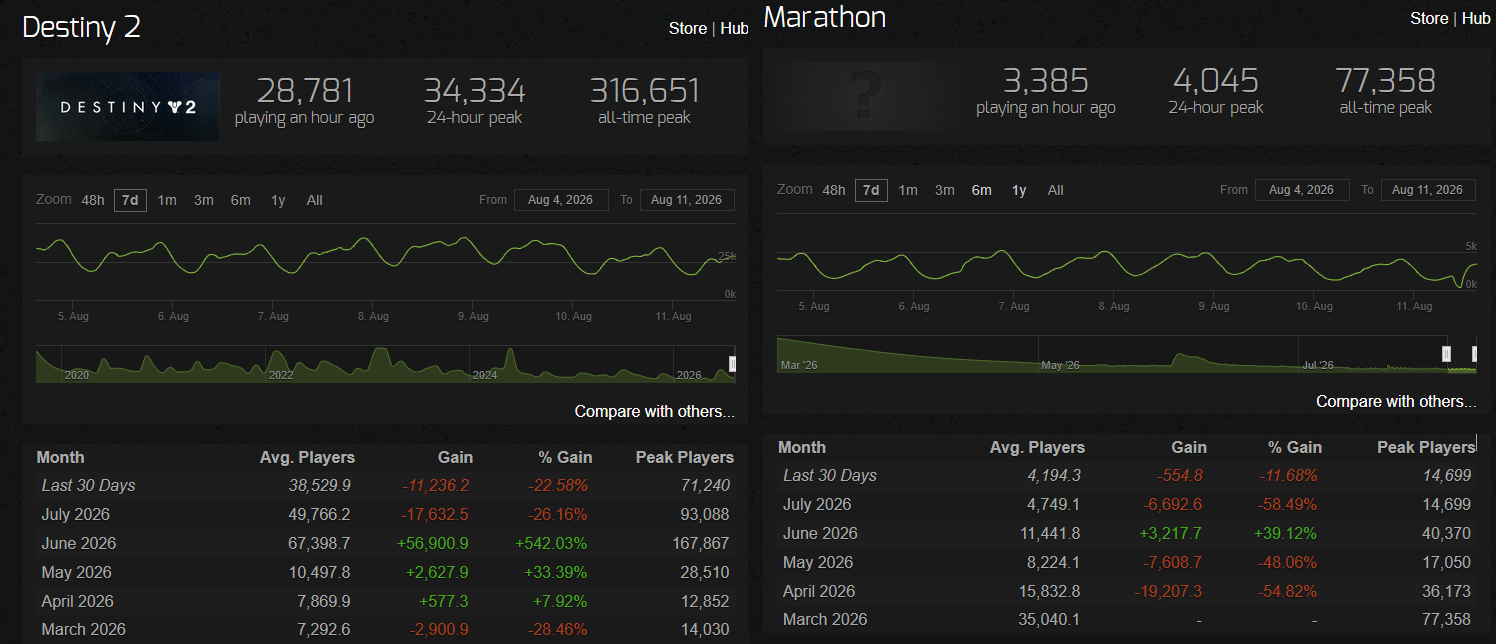Click +542.03% gain value in Destiny 2 table

551,543
